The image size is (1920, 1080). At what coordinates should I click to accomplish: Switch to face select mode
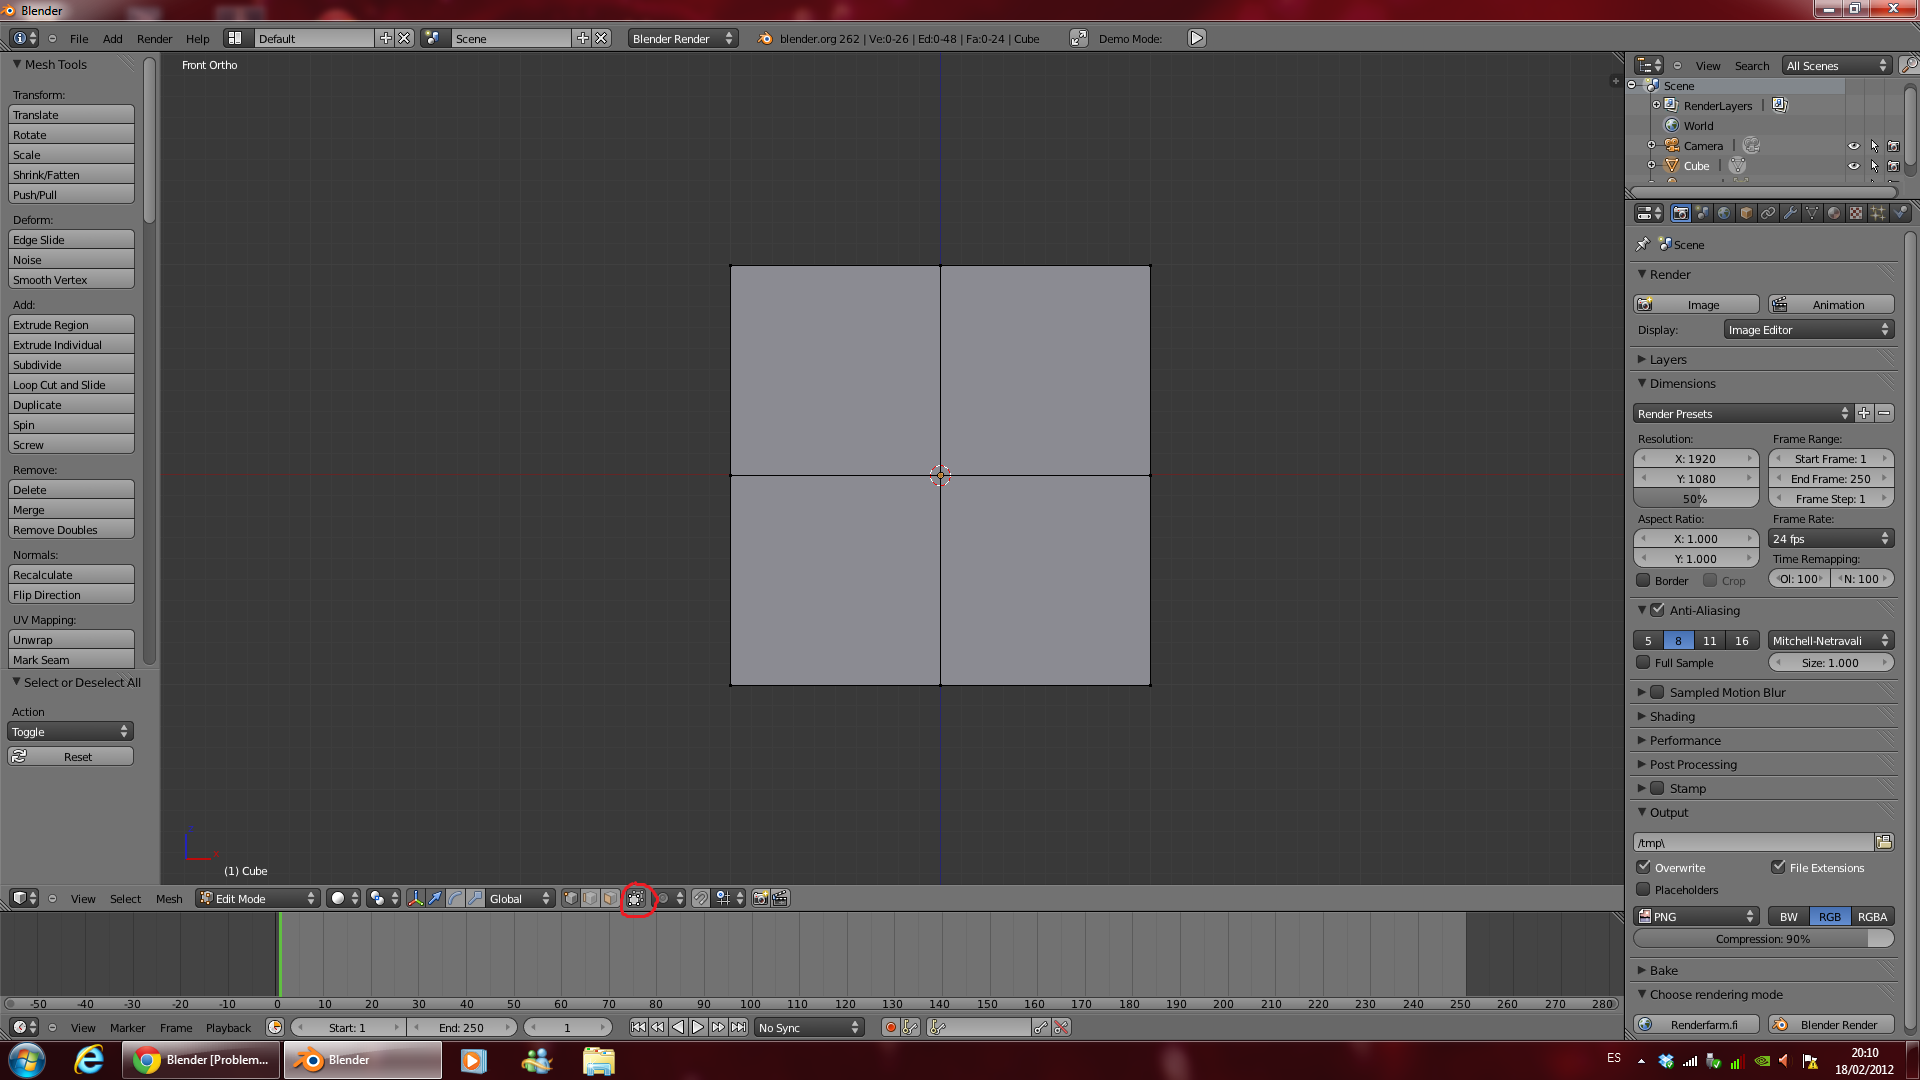coord(610,898)
